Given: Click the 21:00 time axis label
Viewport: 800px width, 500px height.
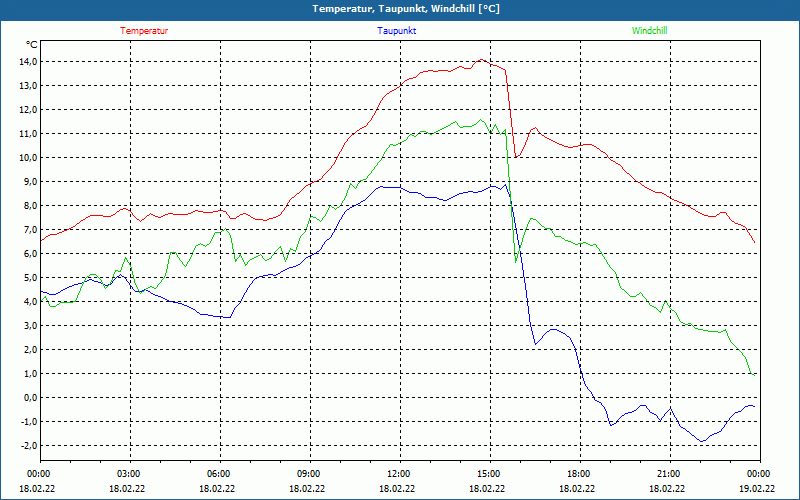Looking at the screenshot, I should pyautogui.click(x=670, y=474).
